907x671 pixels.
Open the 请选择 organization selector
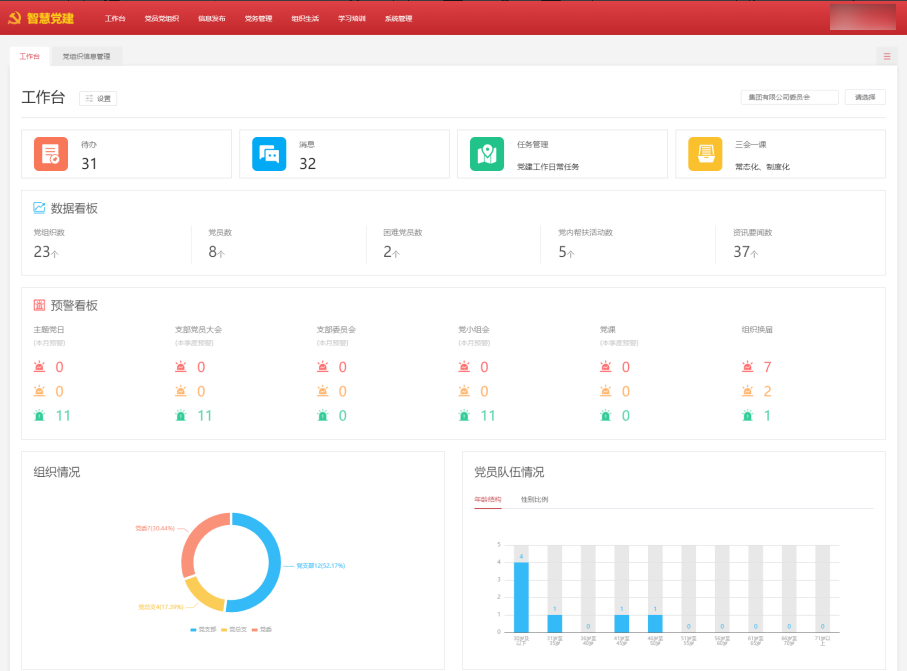point(864,97)
